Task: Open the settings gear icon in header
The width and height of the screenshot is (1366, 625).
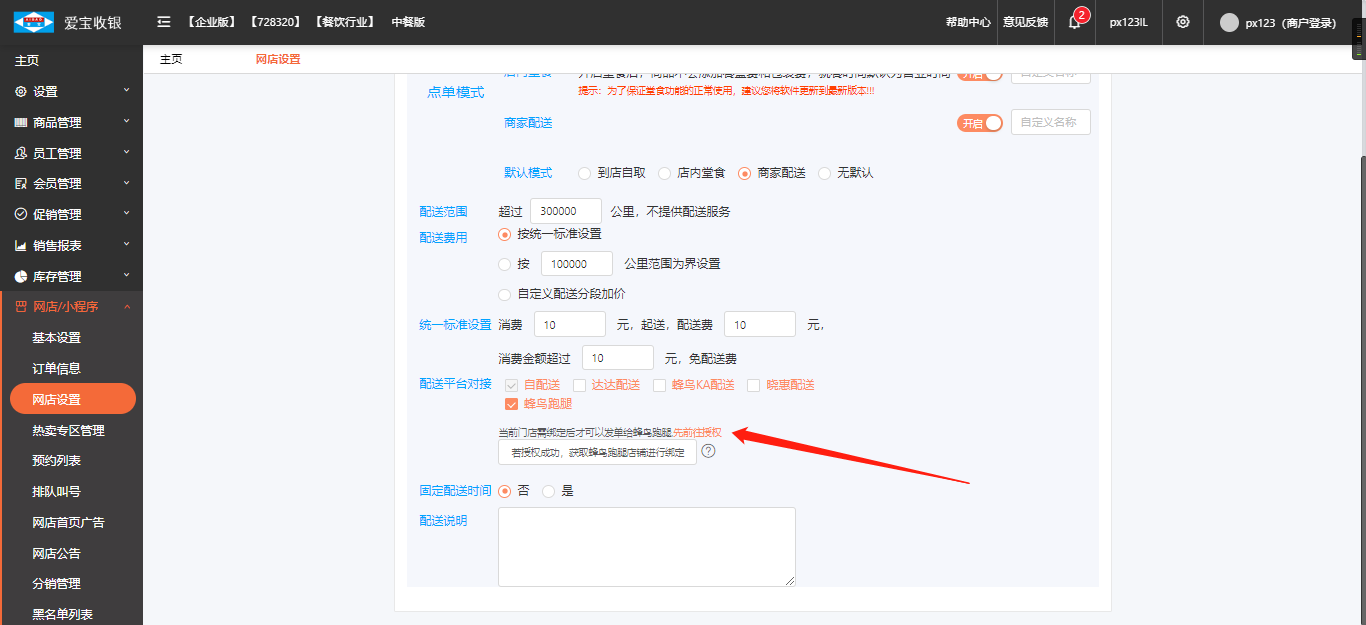Action: [1183, 22]
